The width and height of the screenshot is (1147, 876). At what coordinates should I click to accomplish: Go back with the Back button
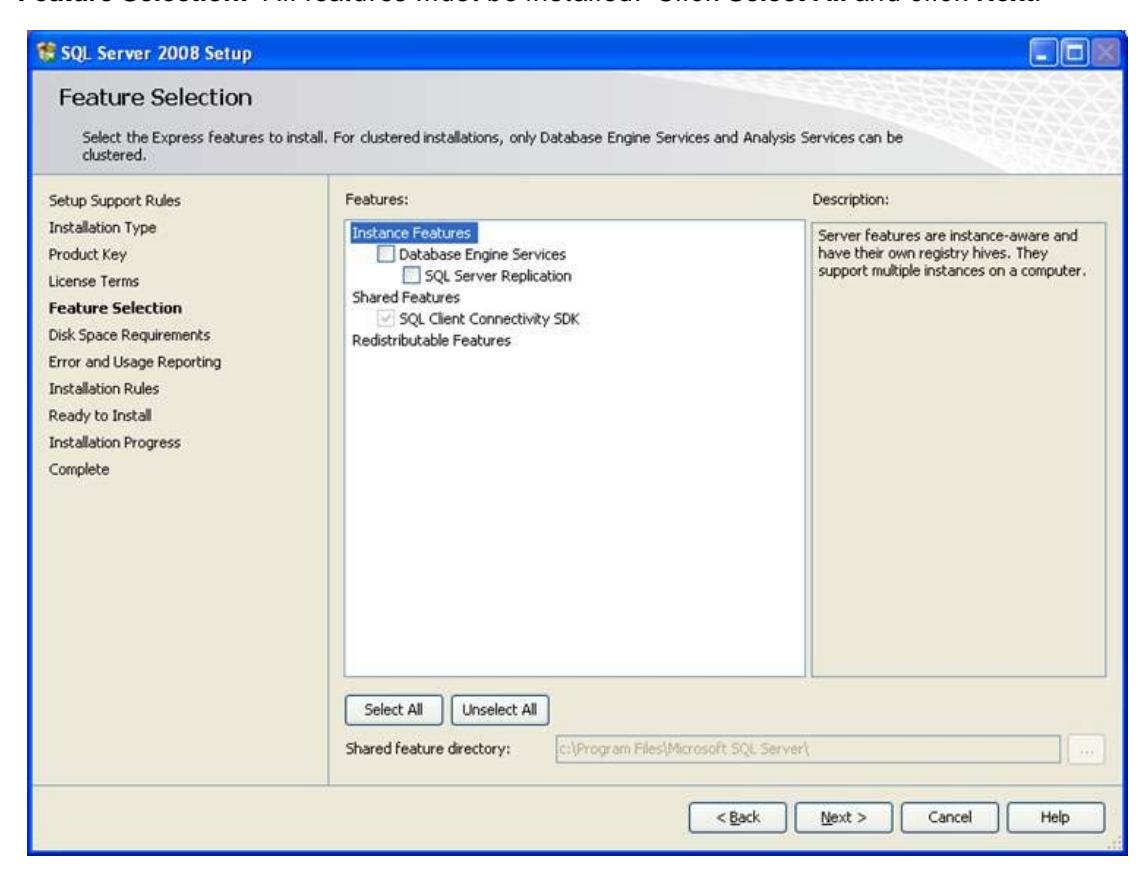coord(737,817)
